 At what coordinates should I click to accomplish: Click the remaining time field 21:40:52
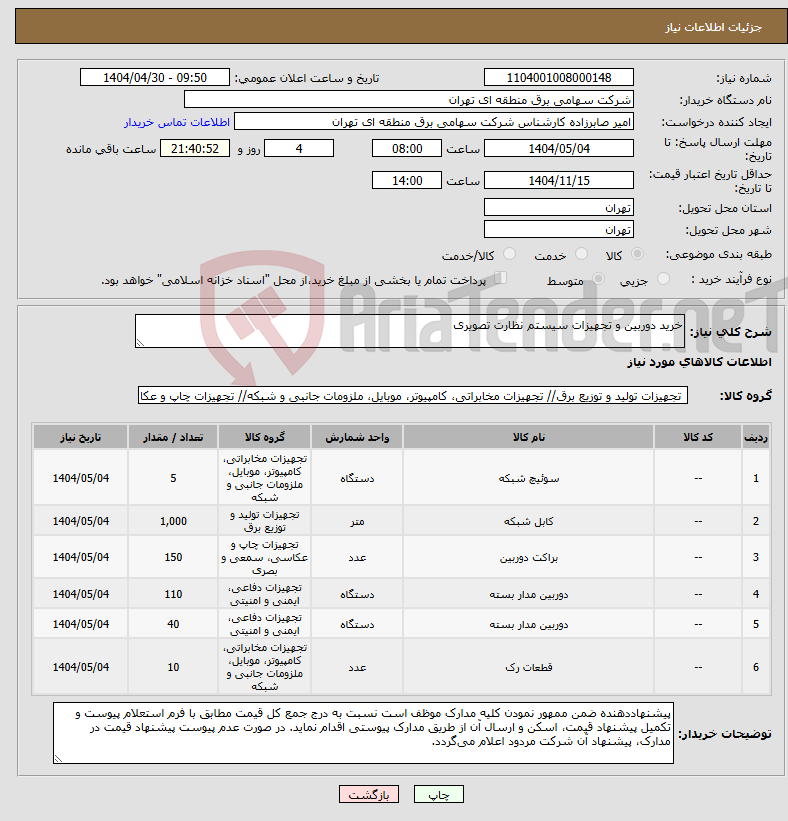click(x=195, y=149)
